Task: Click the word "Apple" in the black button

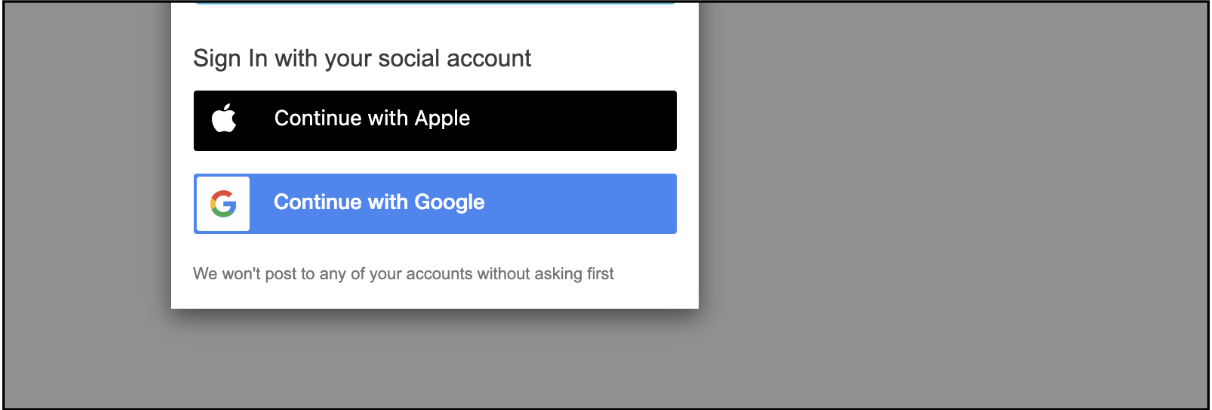Action: pos(441,119)
